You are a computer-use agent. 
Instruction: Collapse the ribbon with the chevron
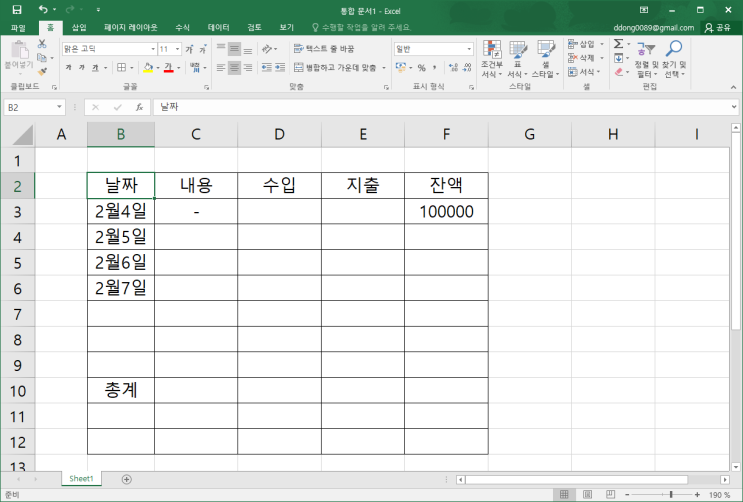tap(734, 87)
